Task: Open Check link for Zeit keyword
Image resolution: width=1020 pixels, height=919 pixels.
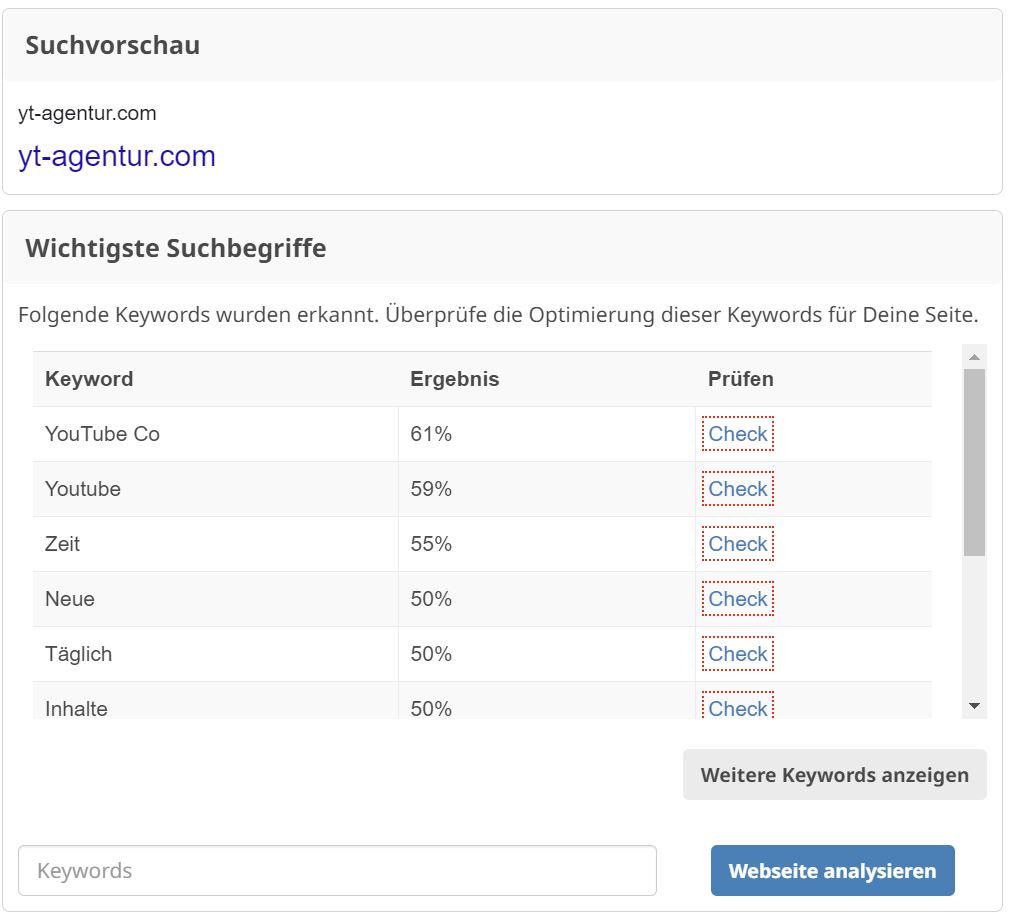Action: click(738, 544)
